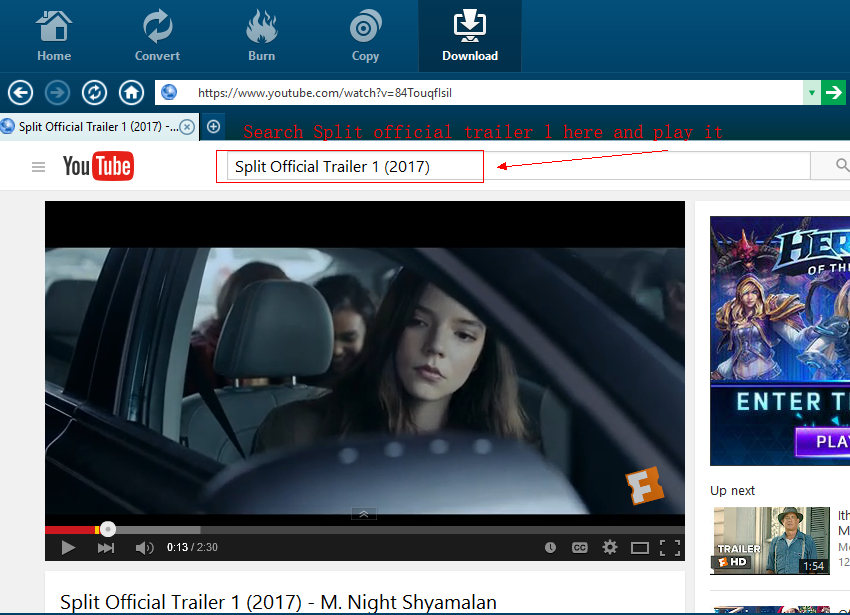
Task: Click the Split Official Trailer video title
Action: [278, 602]
